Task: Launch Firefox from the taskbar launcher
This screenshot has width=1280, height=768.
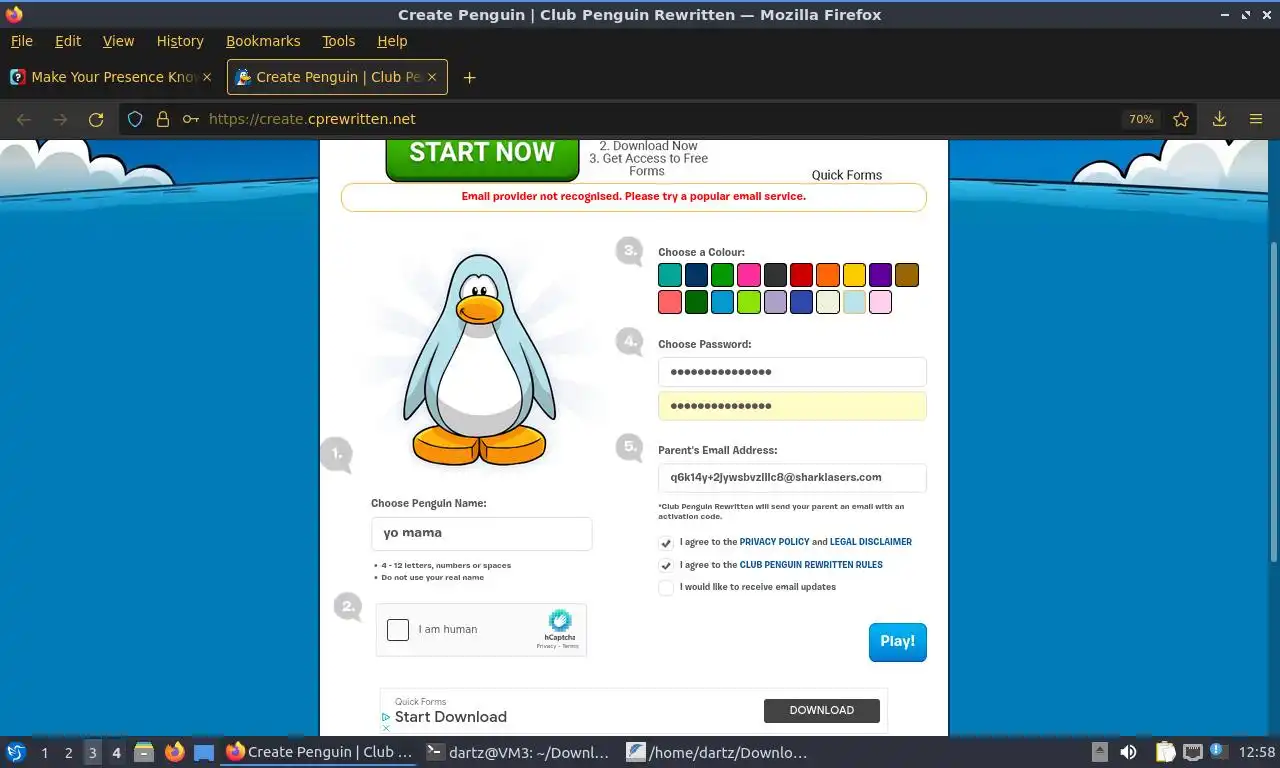Action: [x=174, y=752]
